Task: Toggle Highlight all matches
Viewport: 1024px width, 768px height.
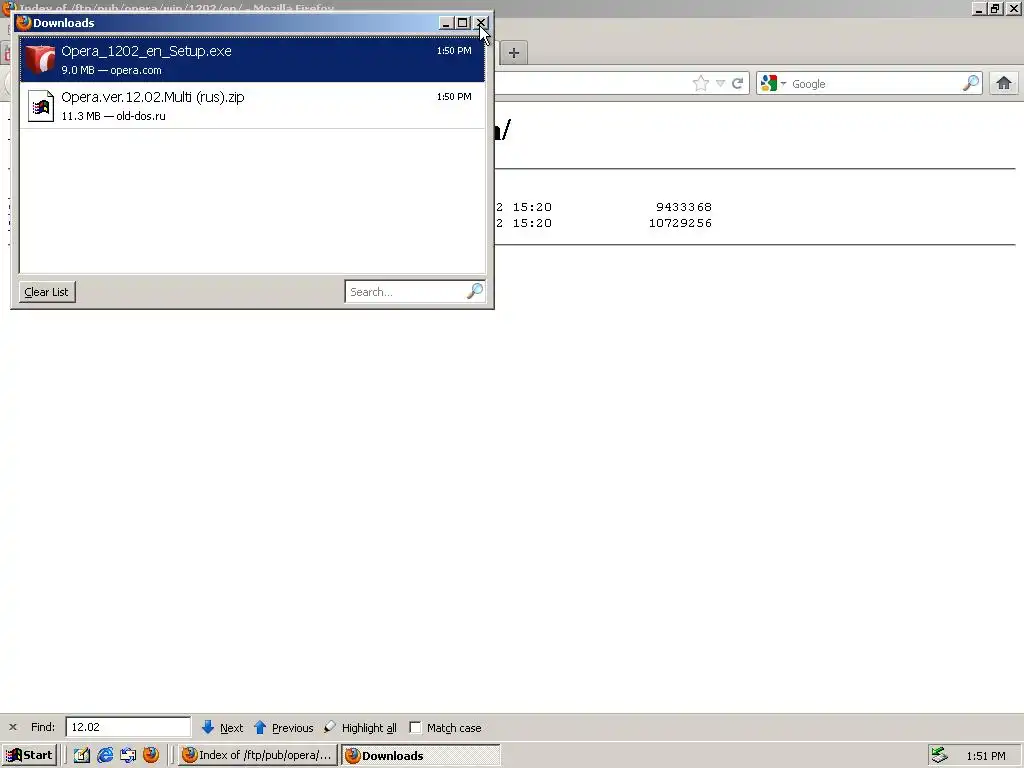Action: tap(360, 728)
